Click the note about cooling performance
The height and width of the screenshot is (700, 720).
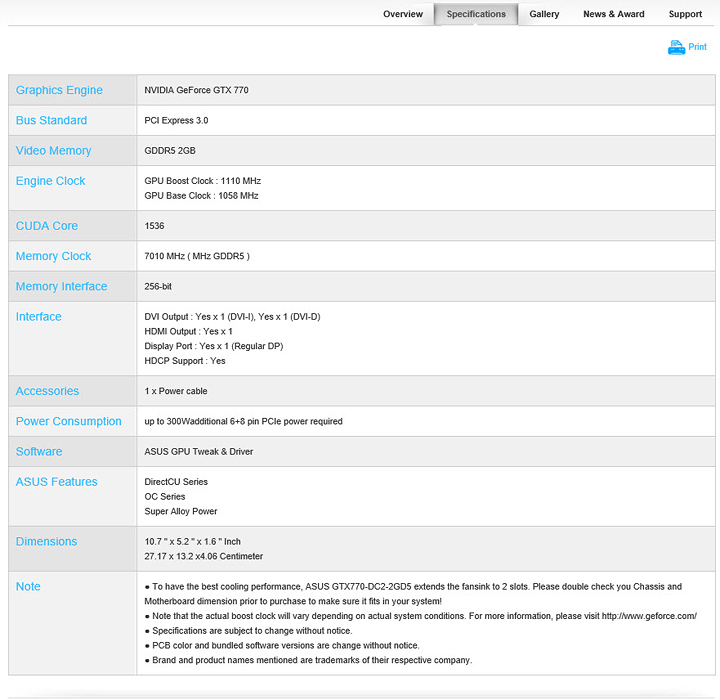click(x=413, y=594)
